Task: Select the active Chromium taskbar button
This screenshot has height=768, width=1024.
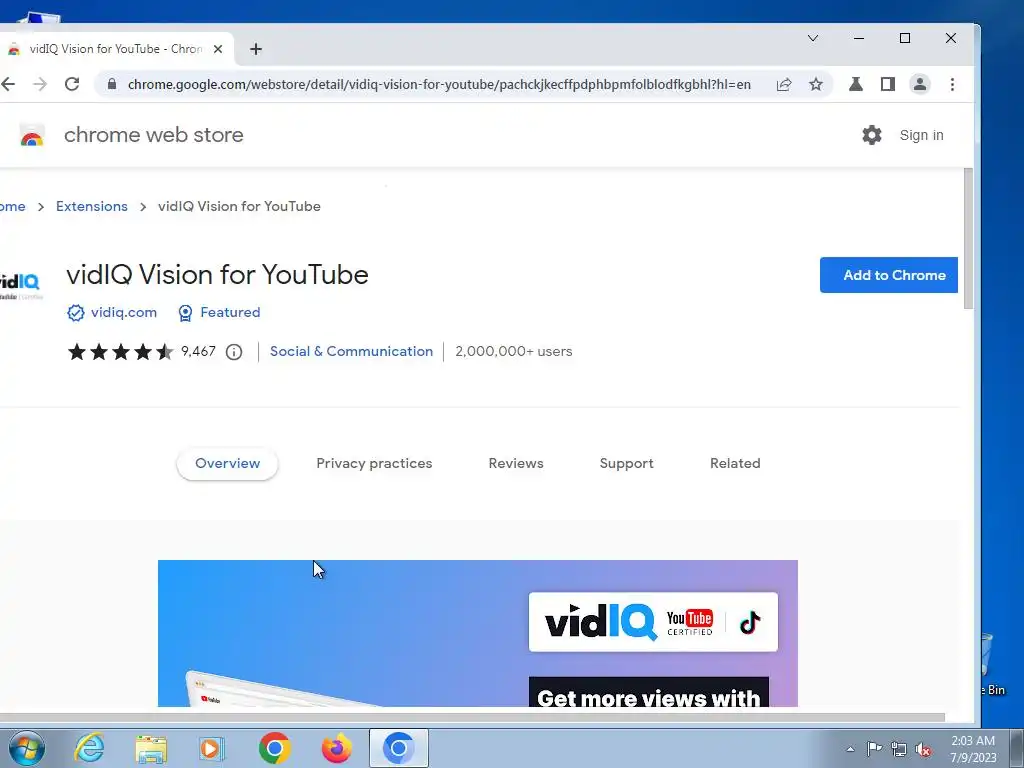Action: pos(399,748)
